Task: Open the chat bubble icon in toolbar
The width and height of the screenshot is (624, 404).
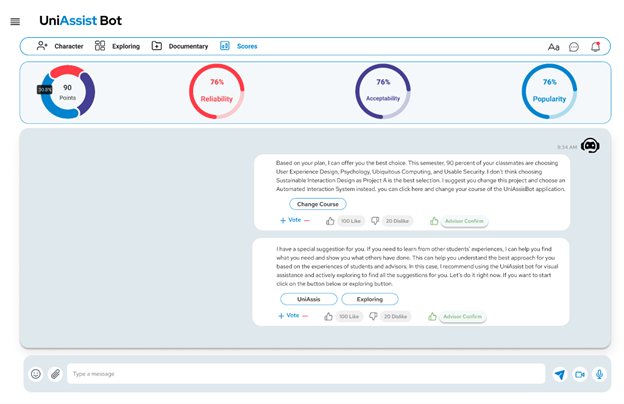Action: coord(574,47)
